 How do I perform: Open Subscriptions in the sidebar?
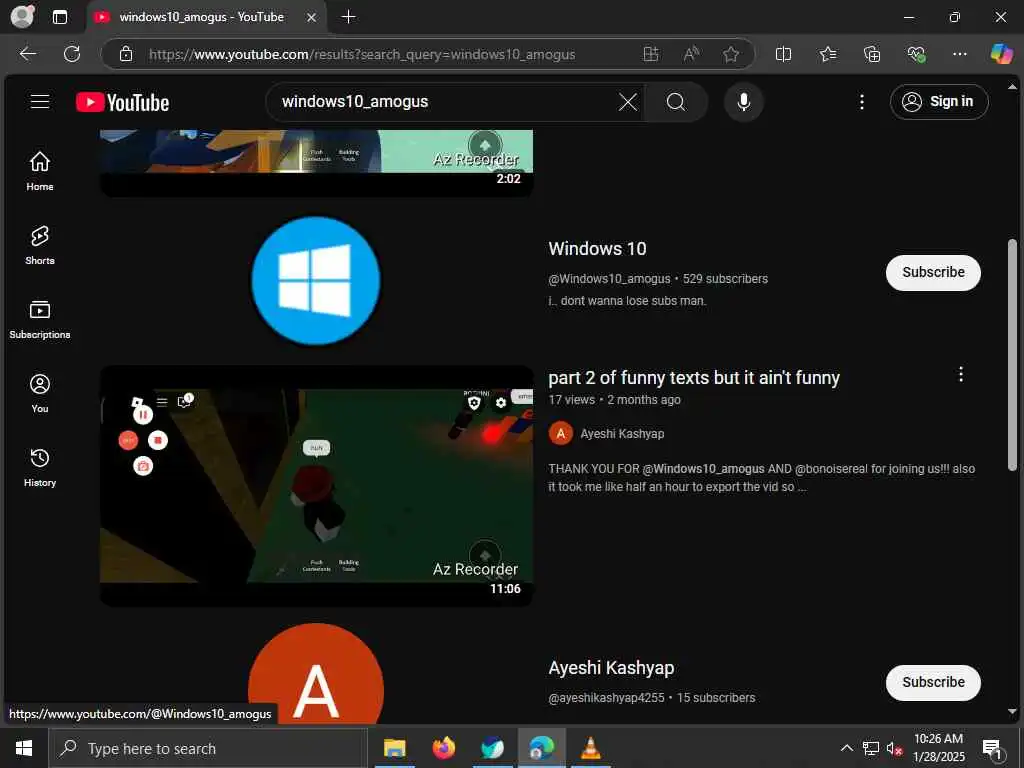point(40,319)
